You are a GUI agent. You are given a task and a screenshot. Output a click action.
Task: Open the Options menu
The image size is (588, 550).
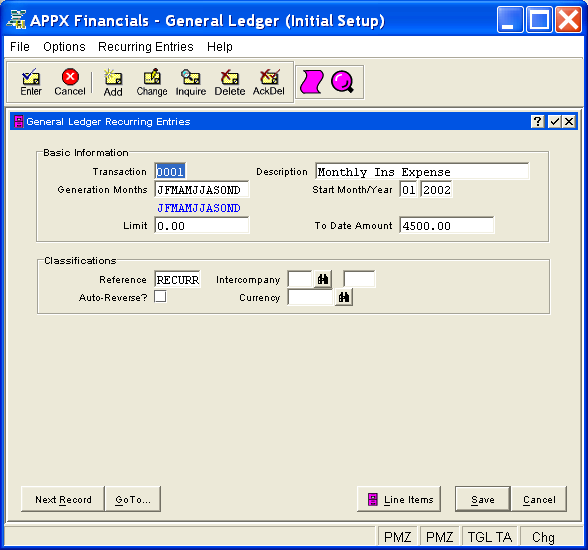[64, 47]
